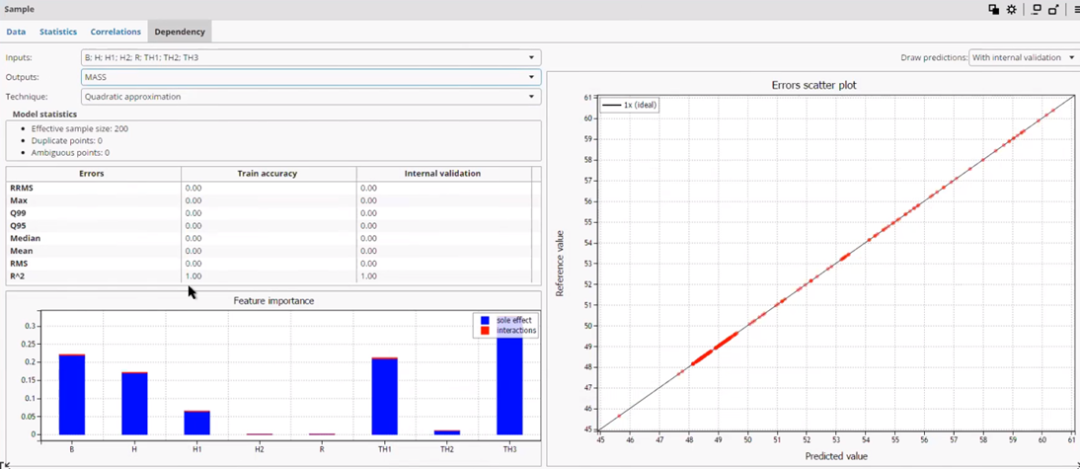Open the Correlations tab
This screenshot has width=1080, height=469.
[x=115, y=32]
